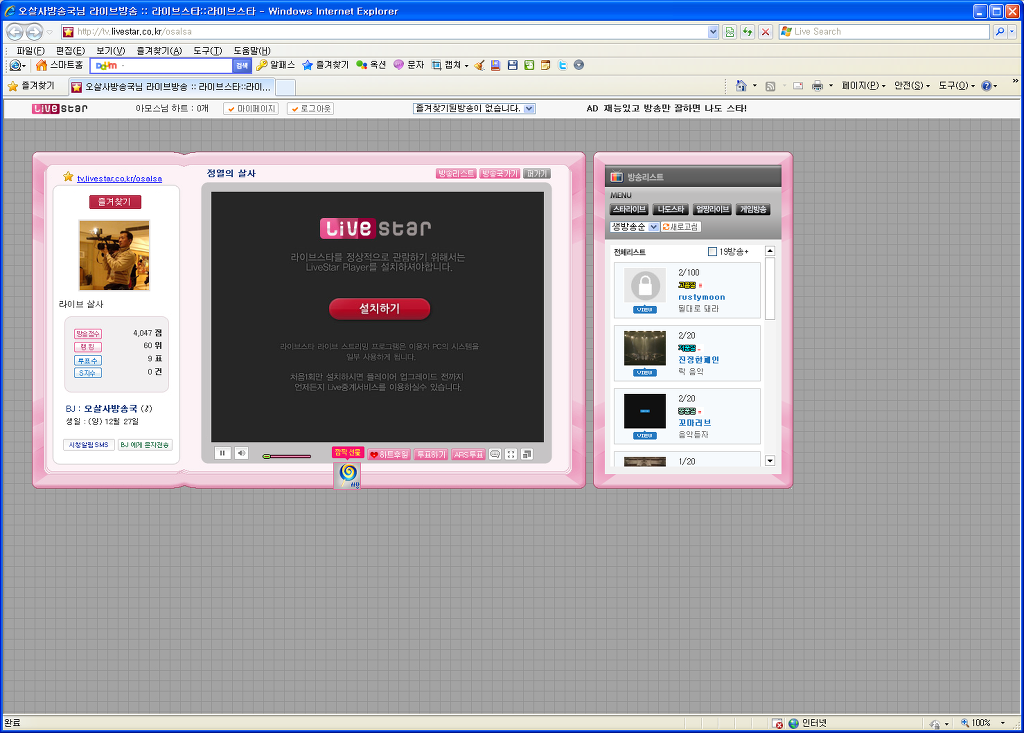
Task: Click the BJ에게 쪽지전송 button
Action: (x=145, y=445)
